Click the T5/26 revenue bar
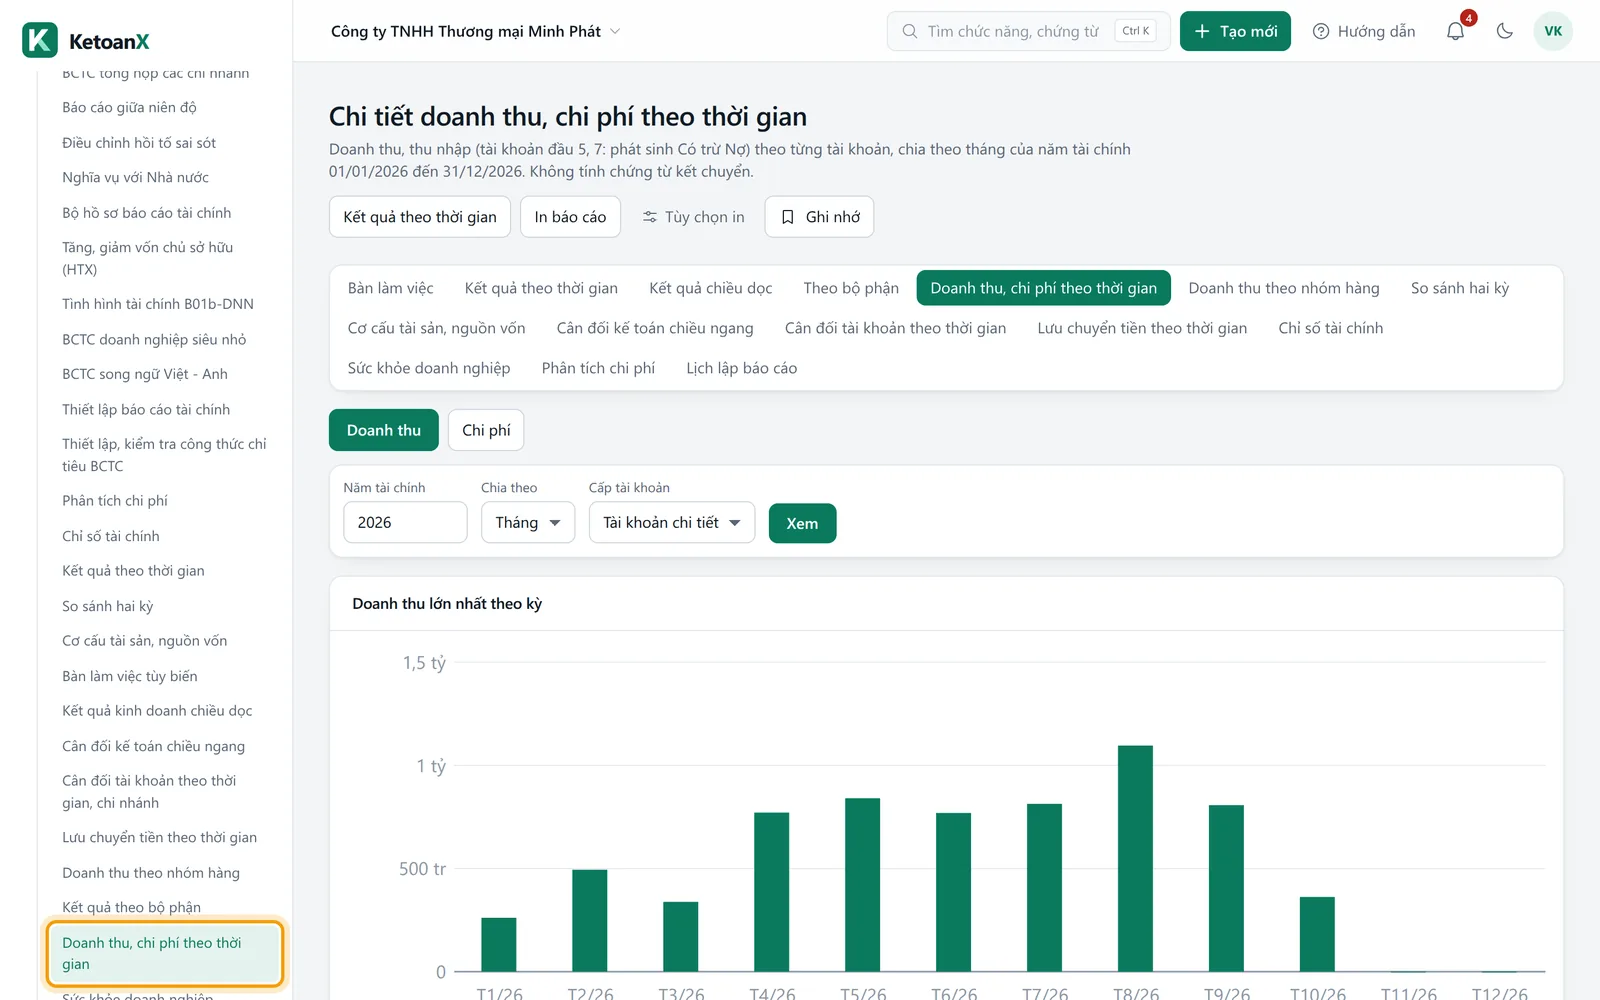This screenshot has width=1600, height=1000. coord(862,885)
